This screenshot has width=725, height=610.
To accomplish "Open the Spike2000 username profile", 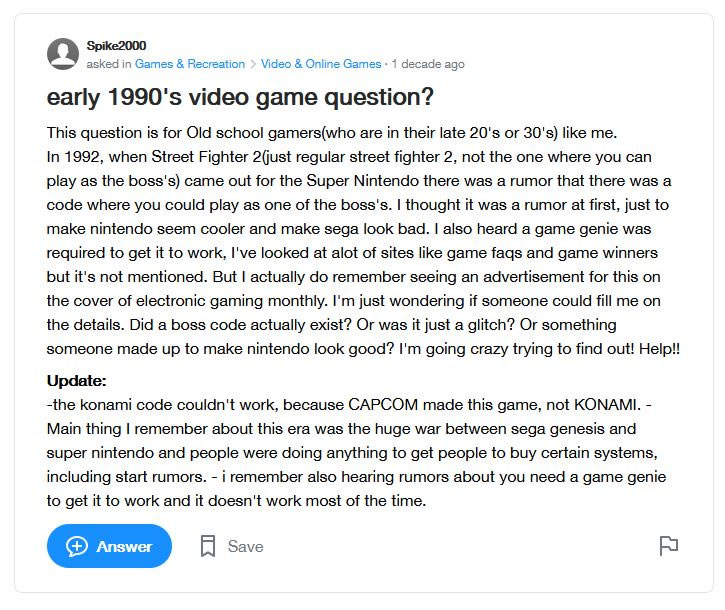I will pyautogui.click(x=116, y=46).
